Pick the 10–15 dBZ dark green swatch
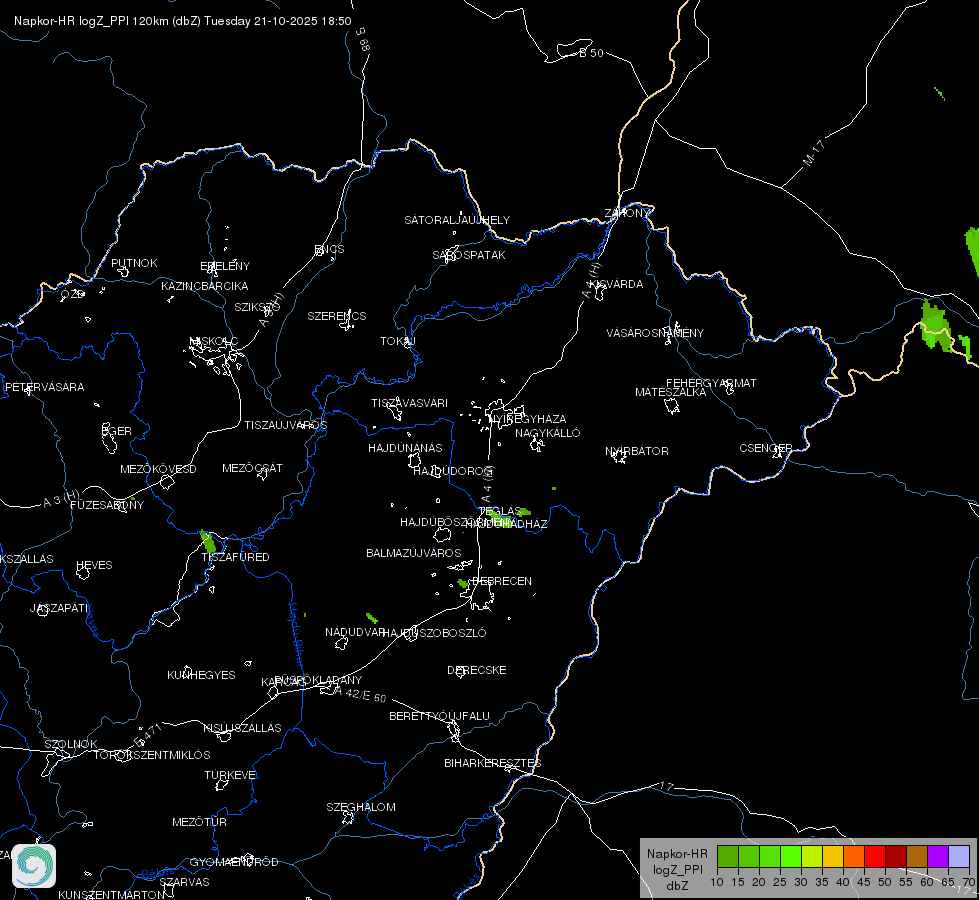The width and height of the screenshot is (979, 900). tap(727, 856)
